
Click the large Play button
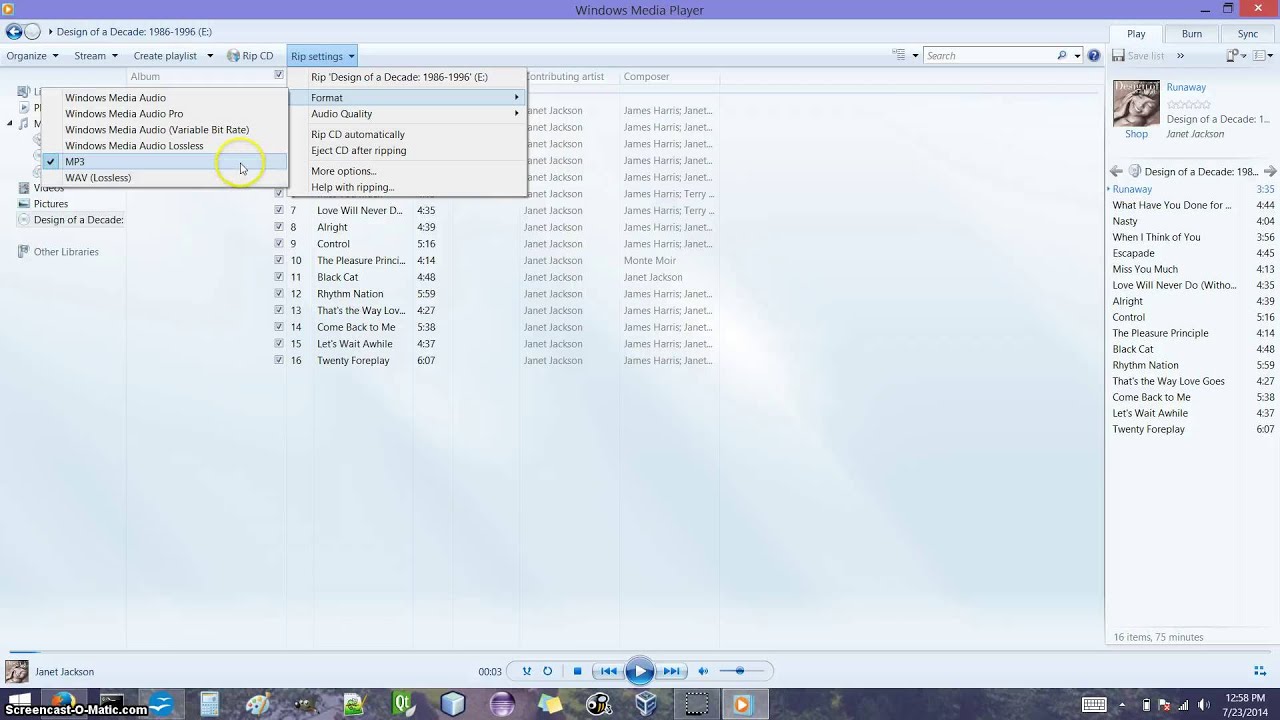tap(639, 671)
